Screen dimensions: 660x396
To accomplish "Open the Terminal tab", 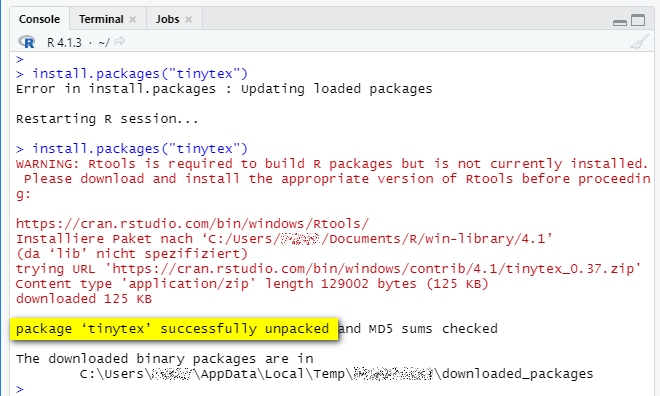I will pos(101,19).
